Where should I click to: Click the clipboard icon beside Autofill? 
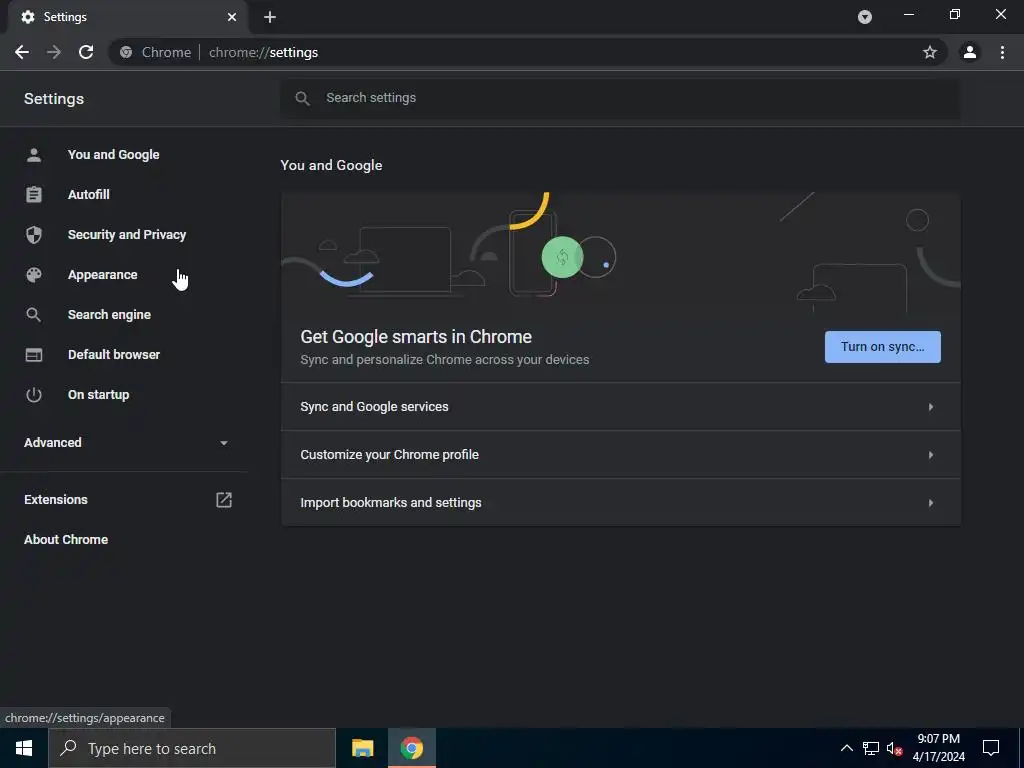click(x=34, y=195)
